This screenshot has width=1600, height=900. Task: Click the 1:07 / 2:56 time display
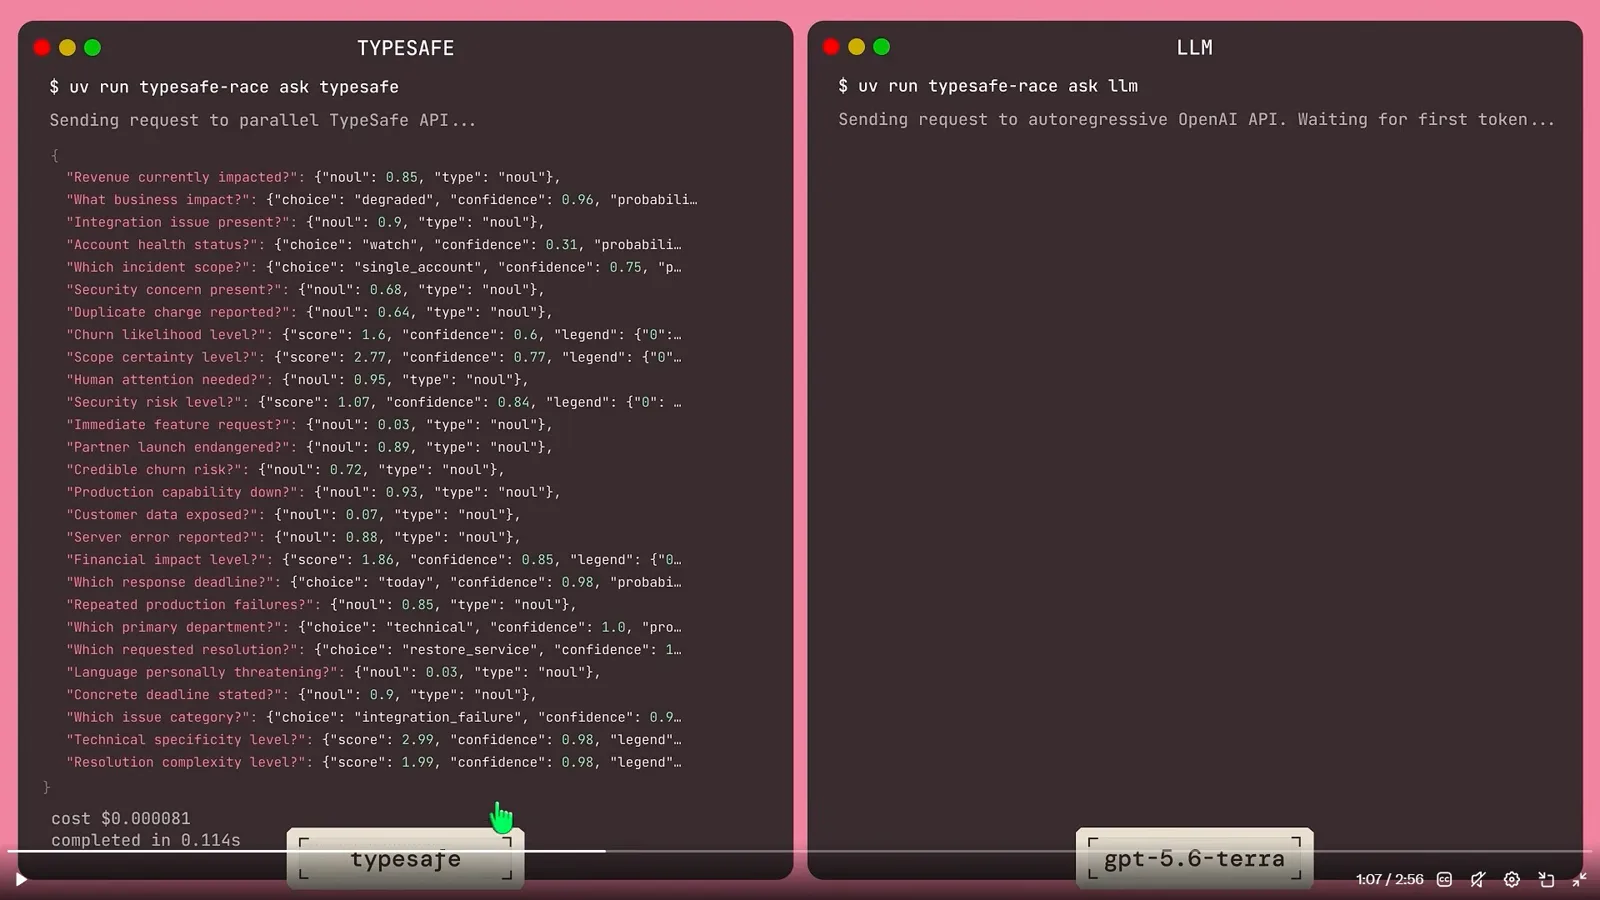pos(1389,880)
